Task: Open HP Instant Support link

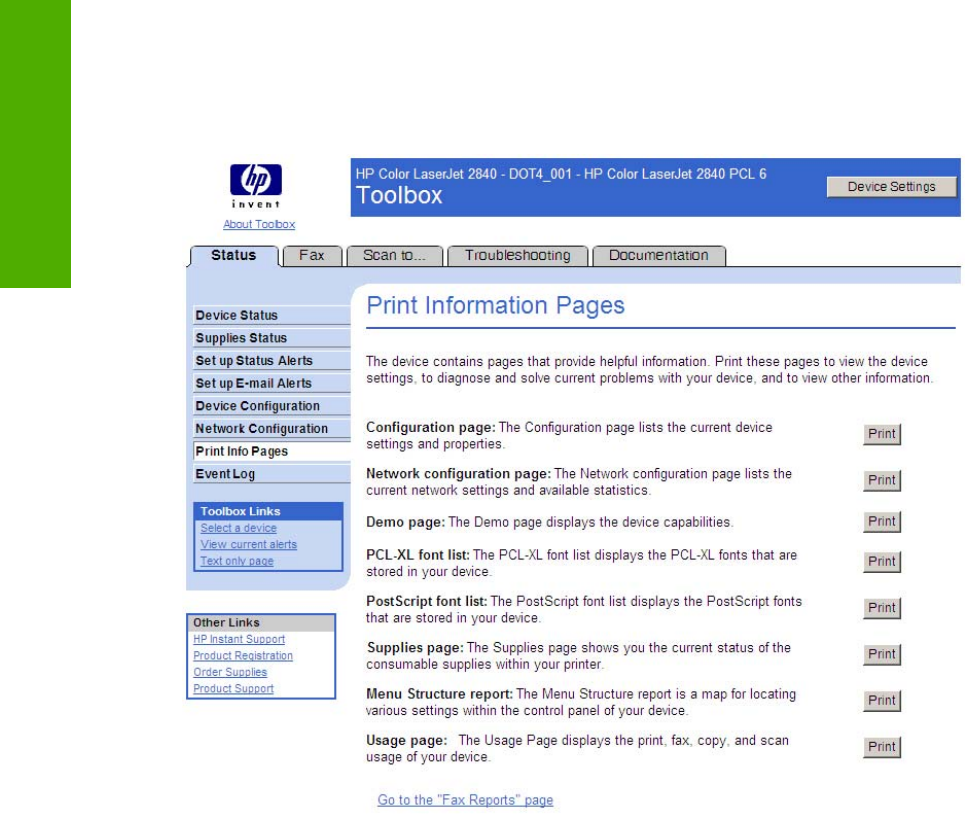Action: 239,640
